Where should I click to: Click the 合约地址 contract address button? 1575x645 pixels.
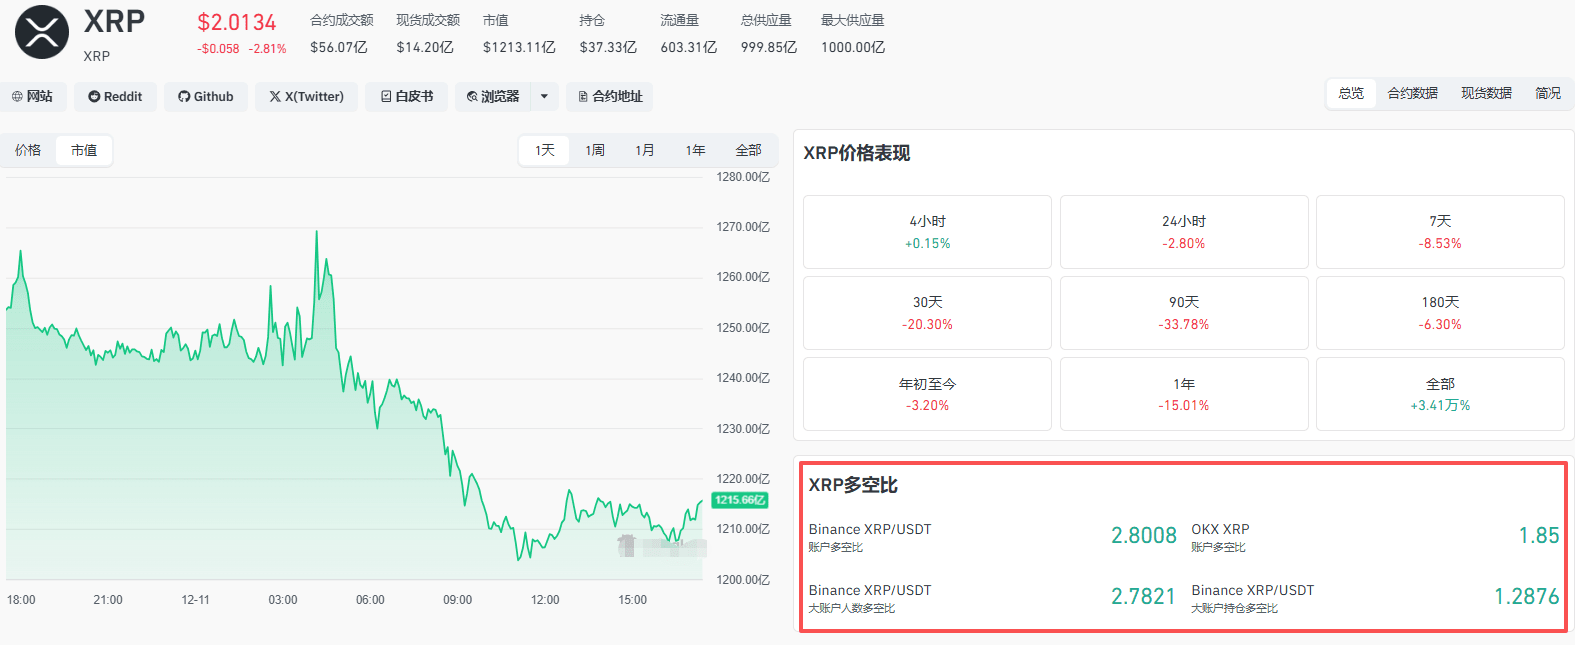609,96
